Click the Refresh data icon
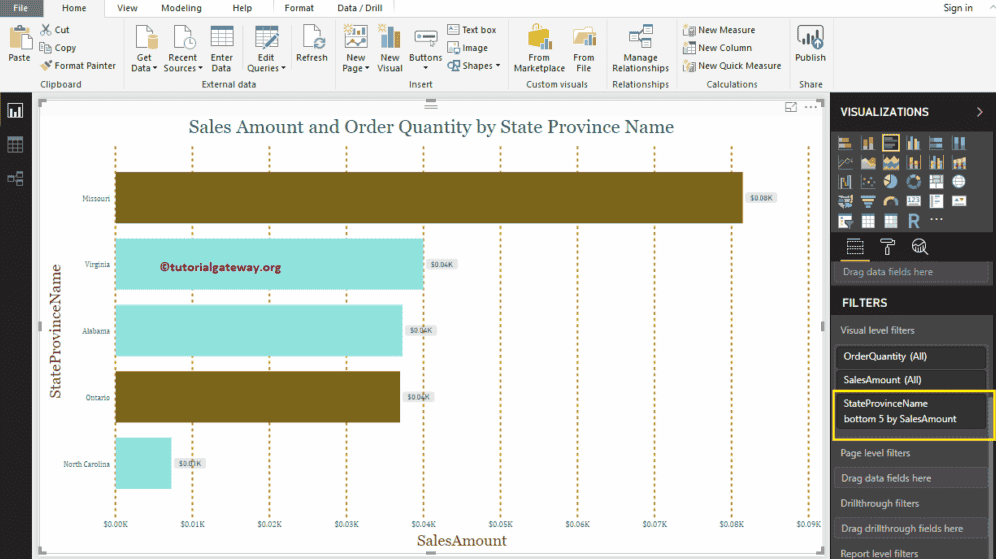The image size is (996, 559). (312, 45)
